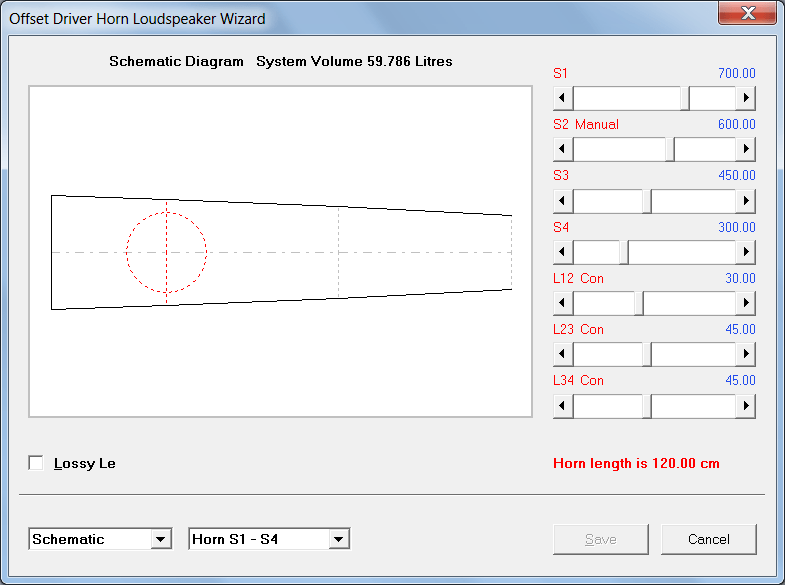Increase L34 Con with right arrow
This screenshot has width=785, height=585.
click(x=745, y=406)
